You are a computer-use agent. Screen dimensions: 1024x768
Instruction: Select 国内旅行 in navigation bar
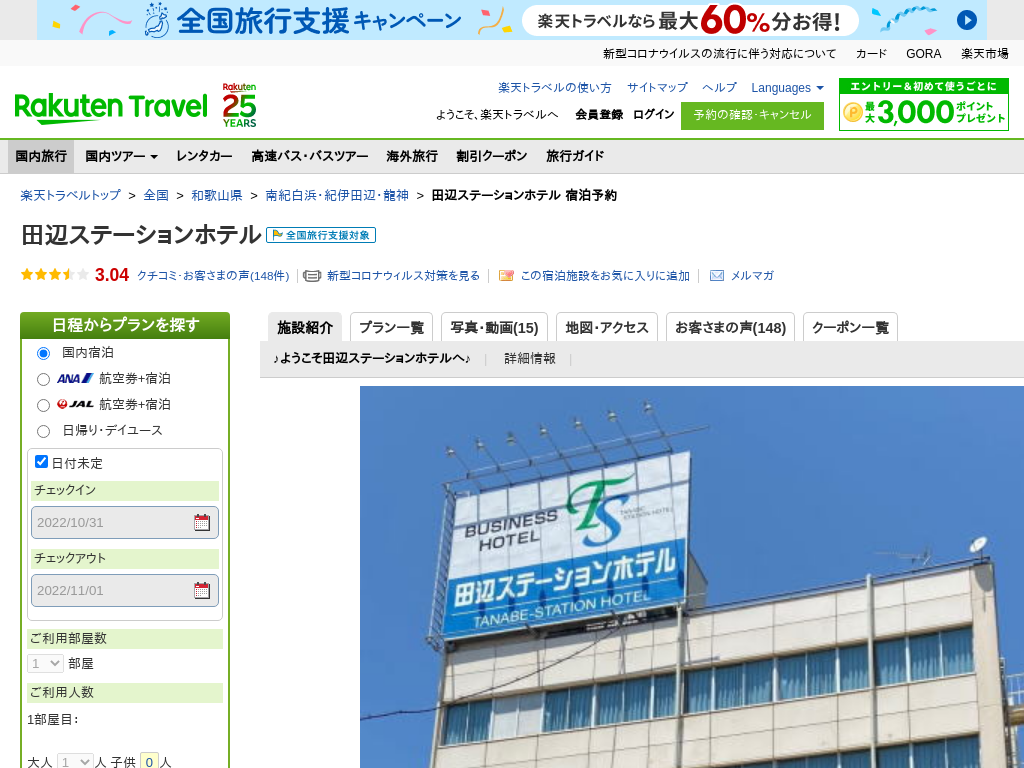click(41, 156)
